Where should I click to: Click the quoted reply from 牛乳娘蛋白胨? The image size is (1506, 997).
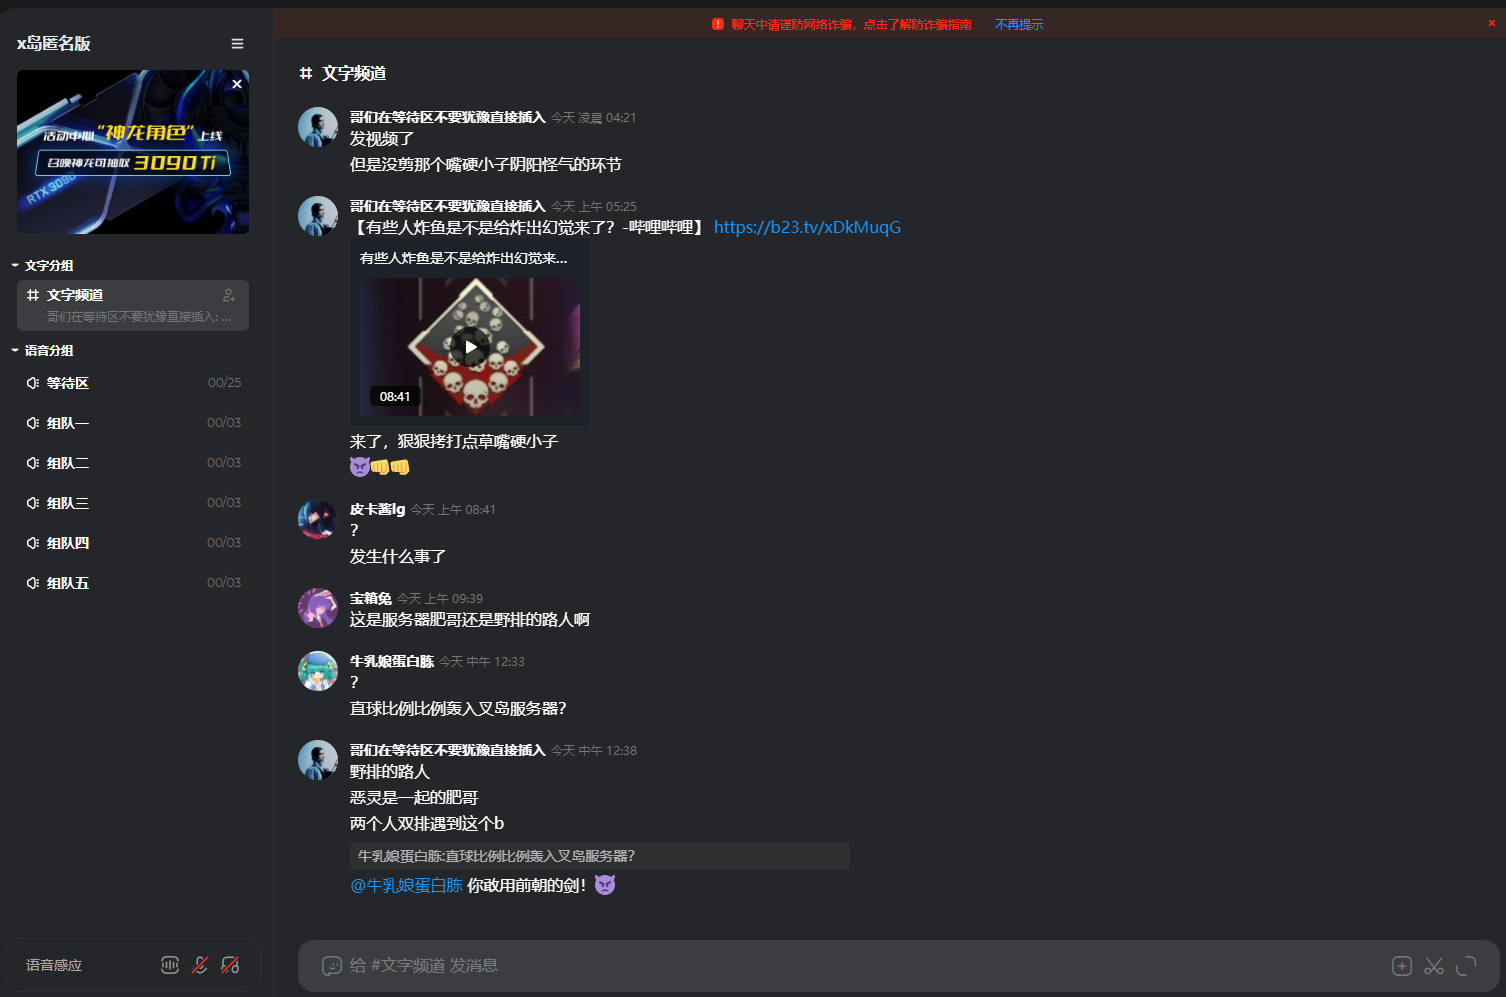pyautogui.click(x=600, y=856)
